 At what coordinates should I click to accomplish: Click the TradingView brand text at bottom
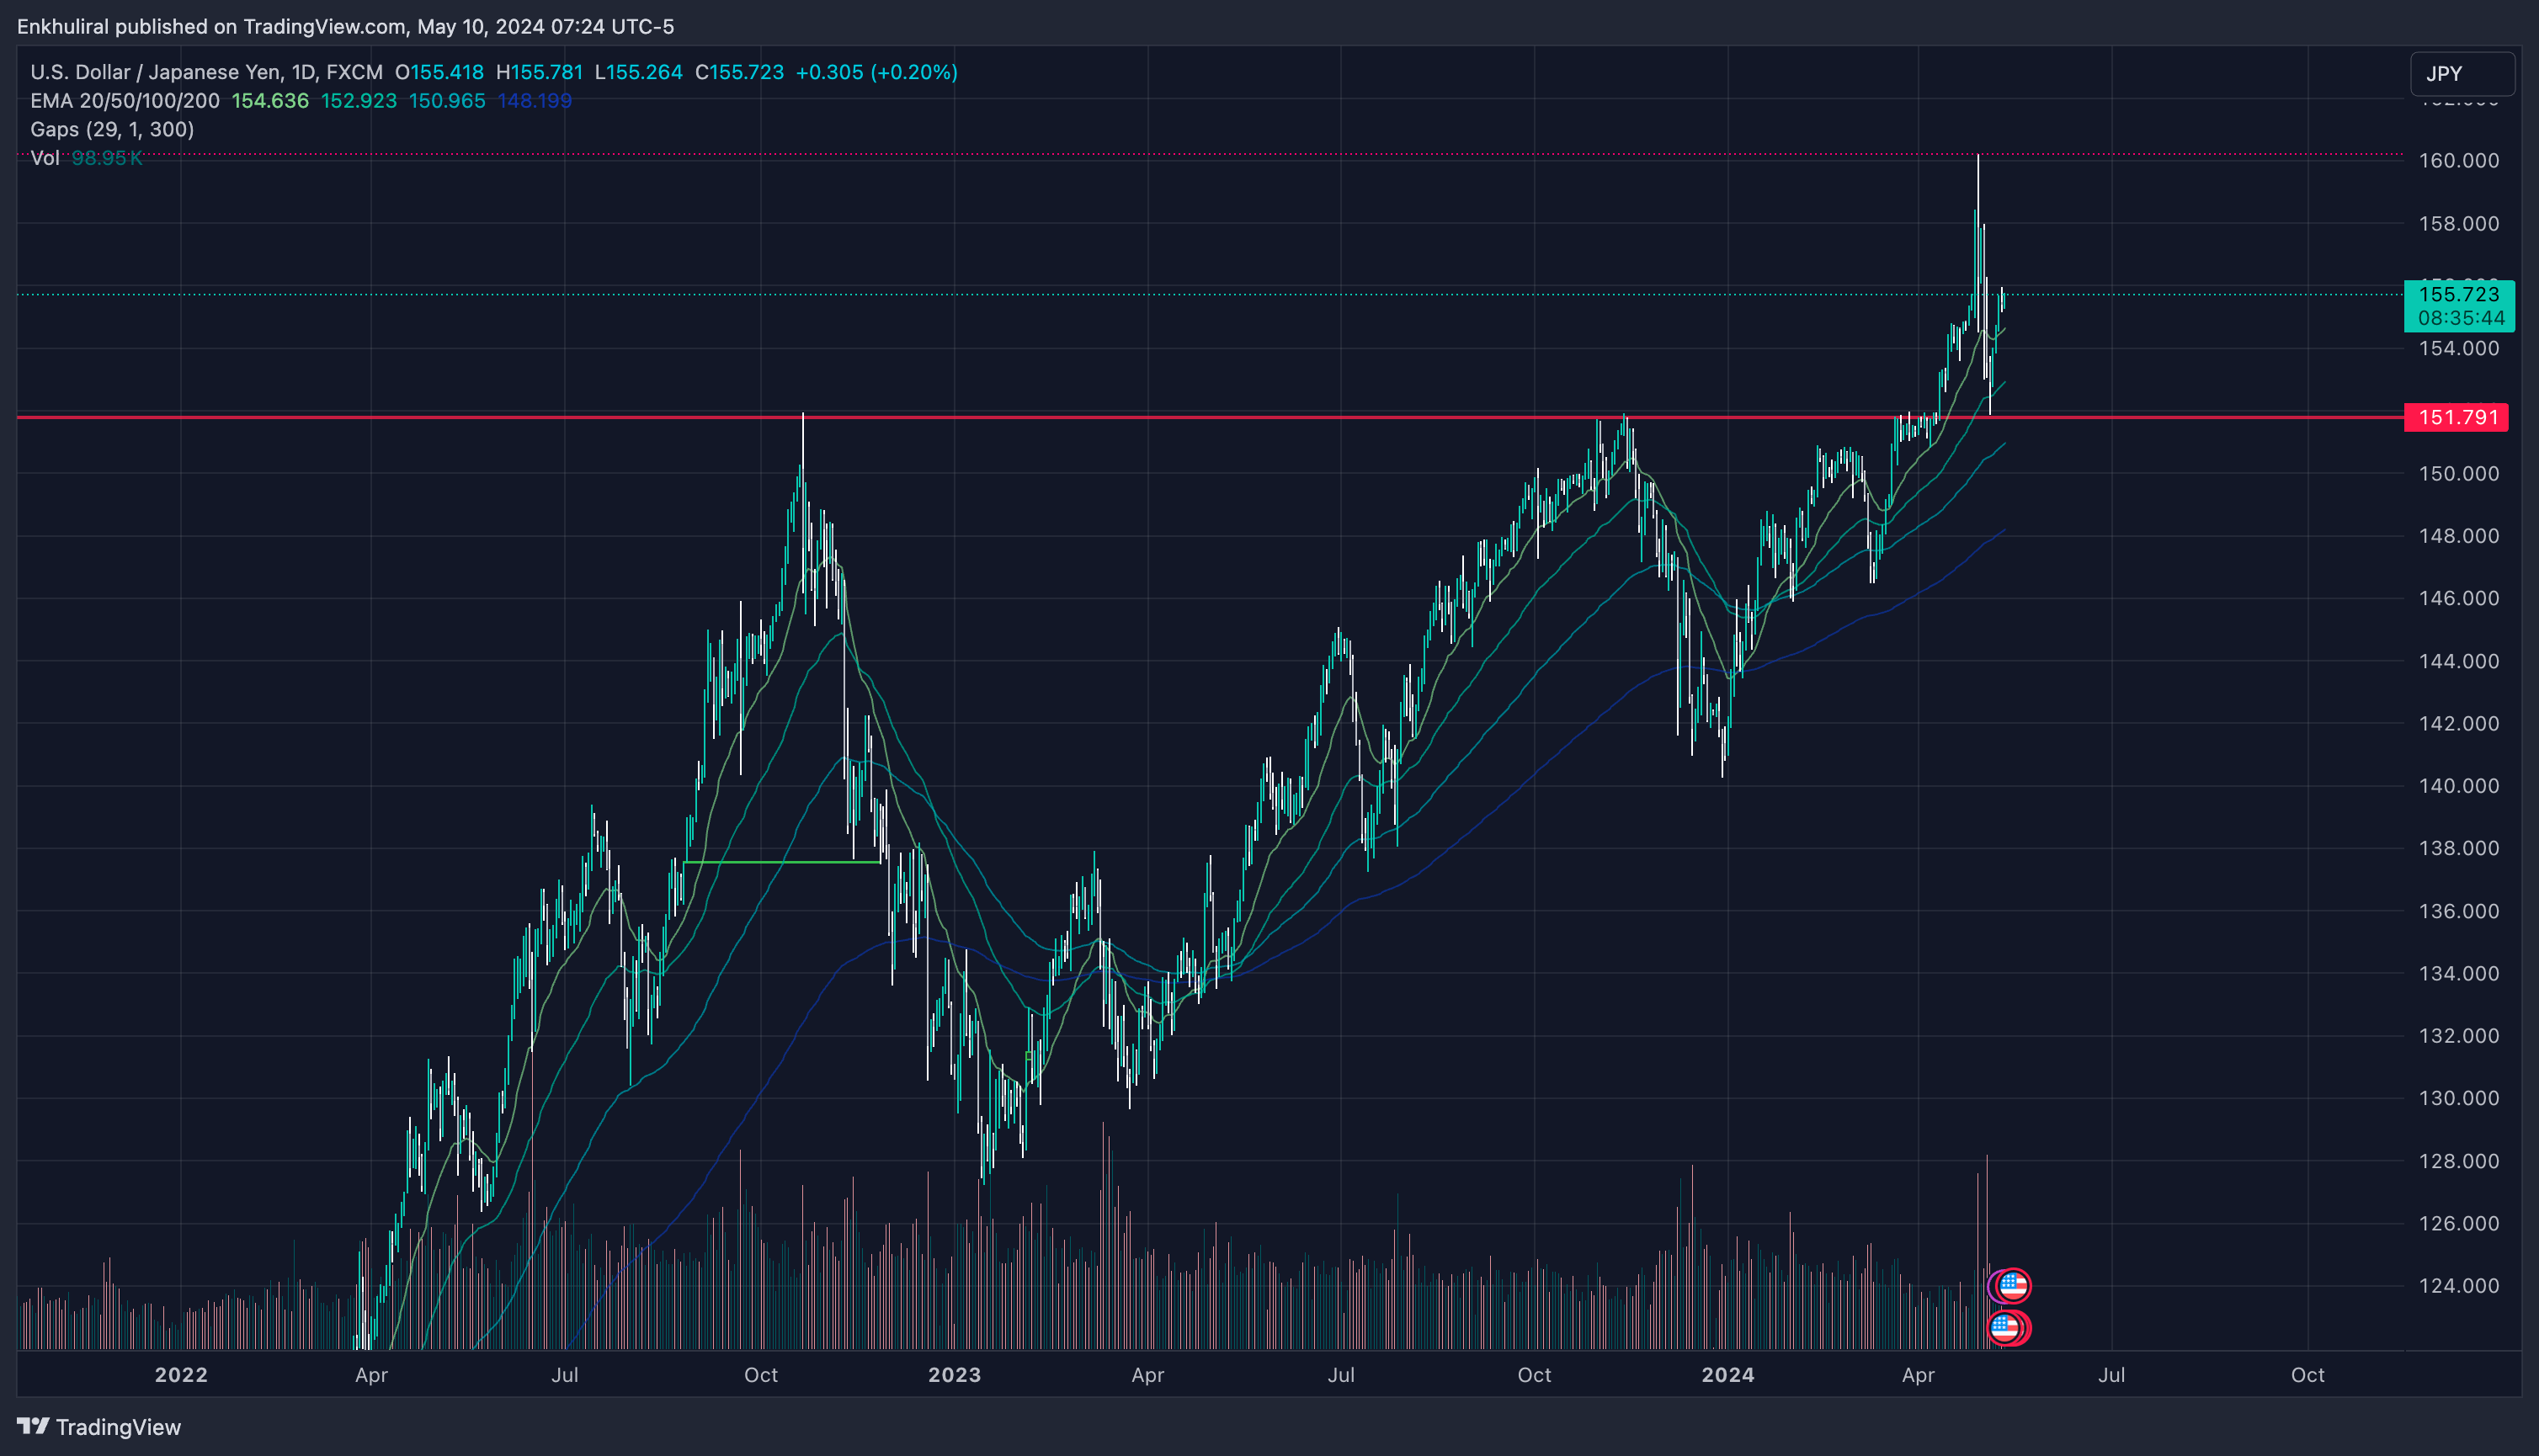118,1427
